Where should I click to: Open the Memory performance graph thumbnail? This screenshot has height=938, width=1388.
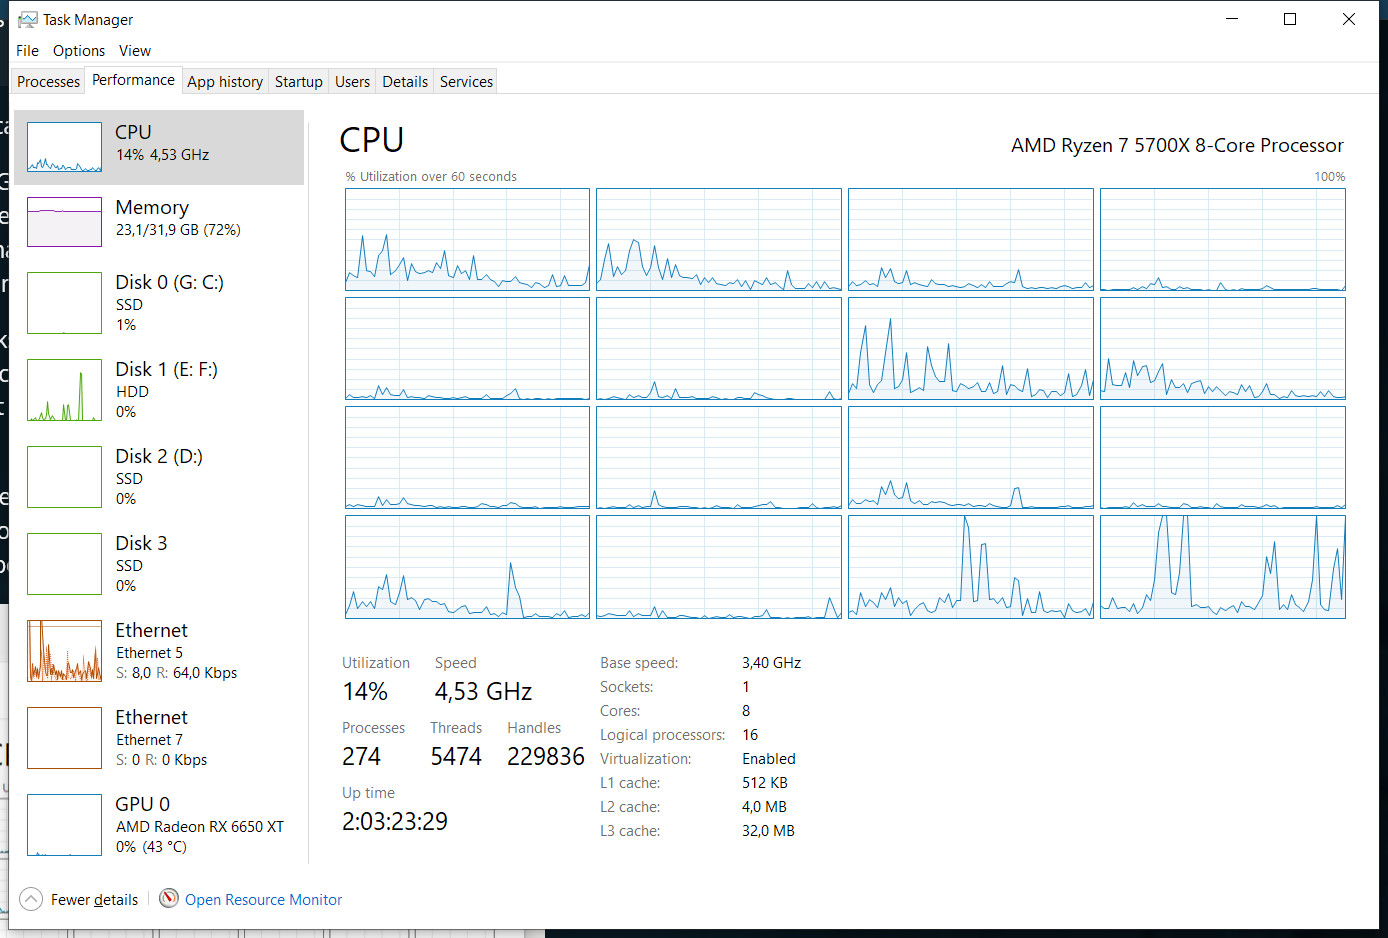click(x=64, y=221)
